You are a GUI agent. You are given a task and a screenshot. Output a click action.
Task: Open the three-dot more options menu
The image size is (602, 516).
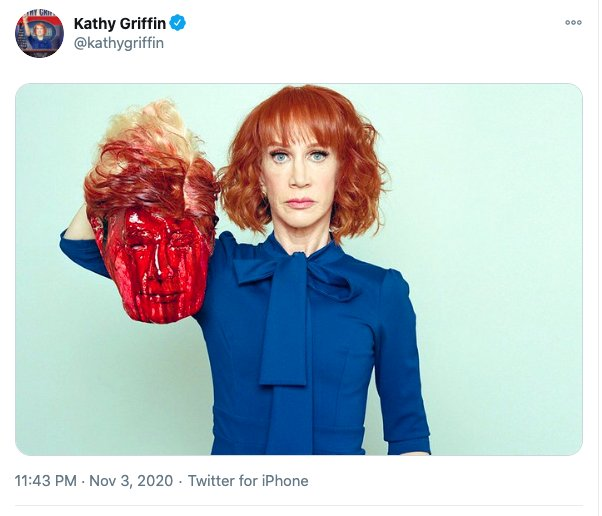(573, 23)
